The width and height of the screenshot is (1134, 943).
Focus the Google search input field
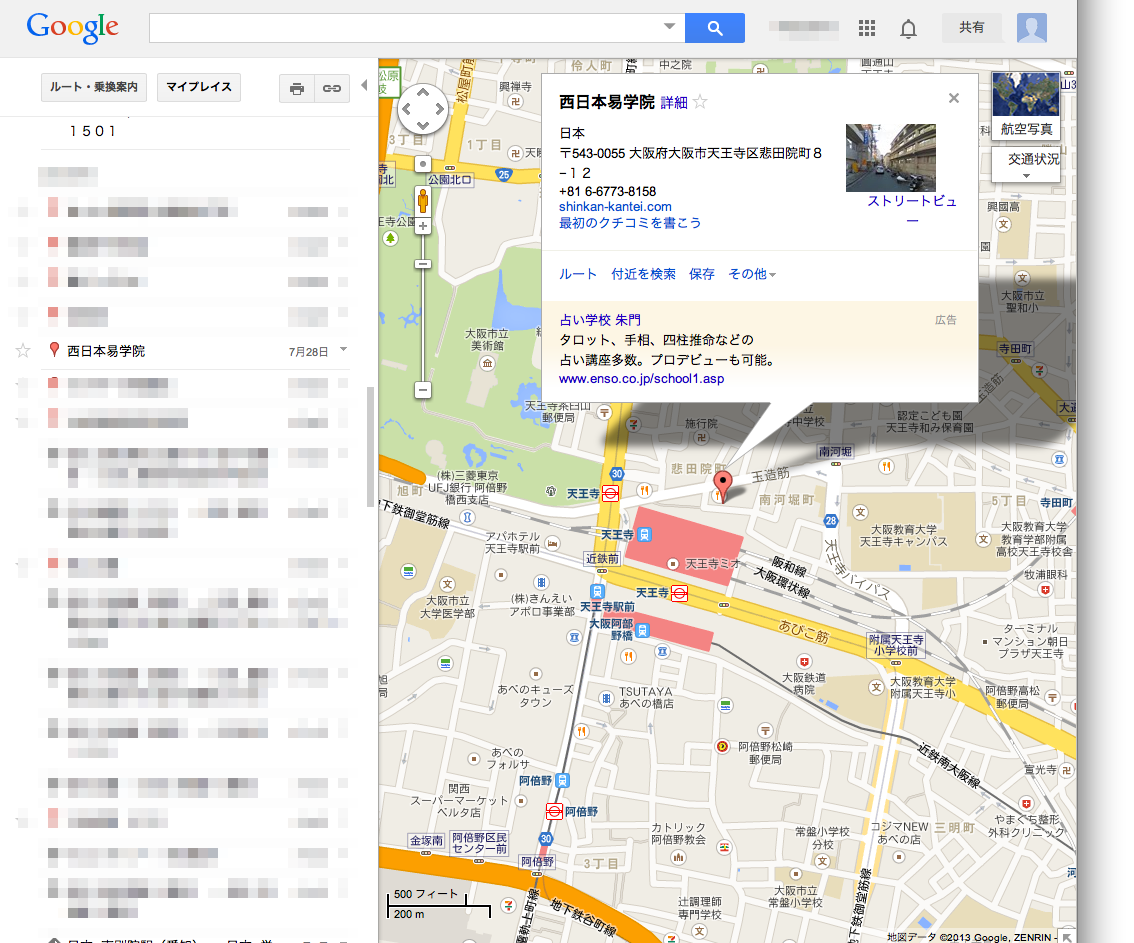point(405,28)
